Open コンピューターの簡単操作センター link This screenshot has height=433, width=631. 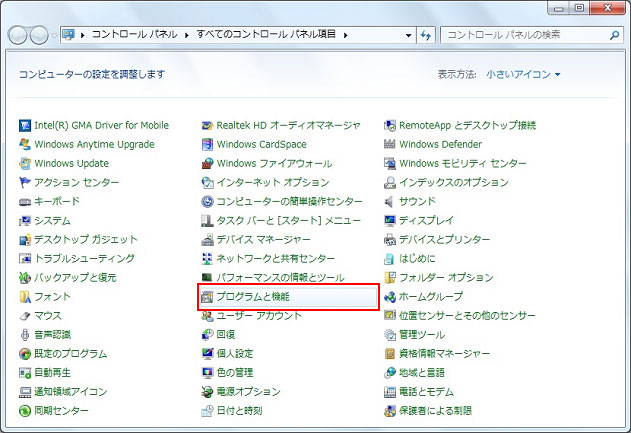point(289,201)
